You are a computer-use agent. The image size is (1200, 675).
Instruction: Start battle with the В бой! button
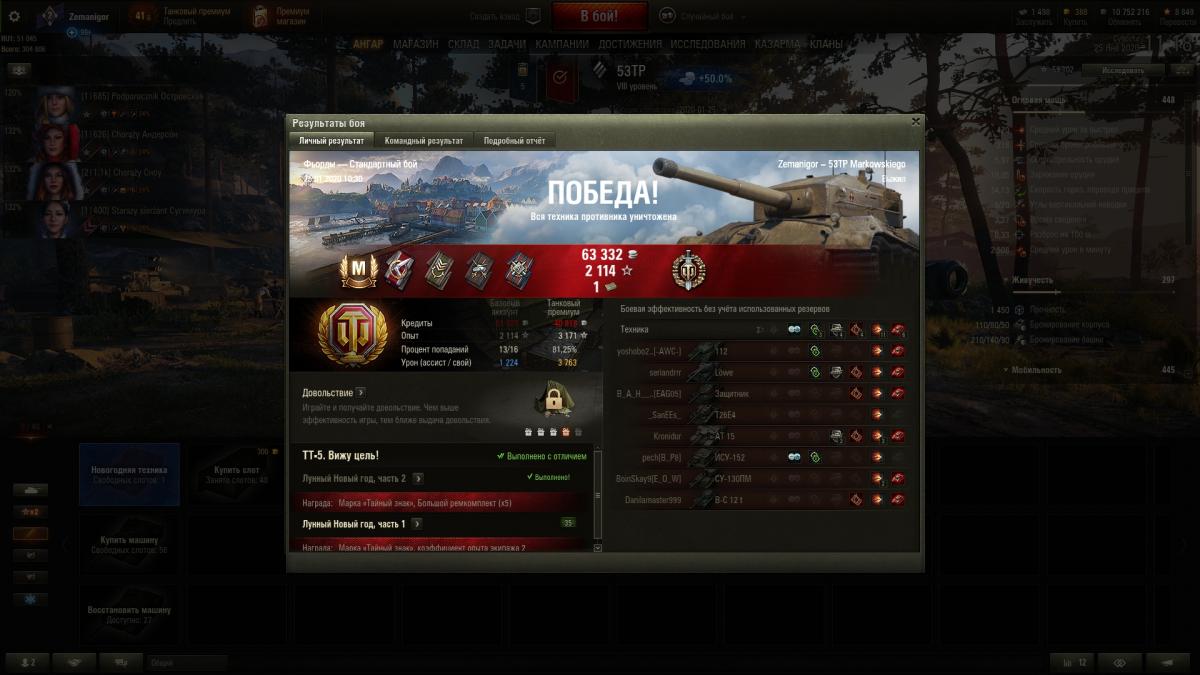pos(599,16)
